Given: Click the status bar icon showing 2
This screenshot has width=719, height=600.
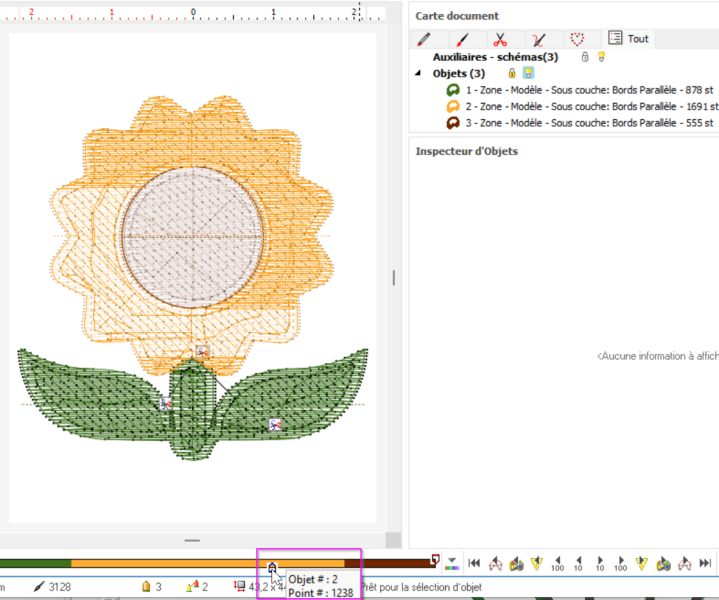Looking at the screenshot, I should click(x=193, y=587).
